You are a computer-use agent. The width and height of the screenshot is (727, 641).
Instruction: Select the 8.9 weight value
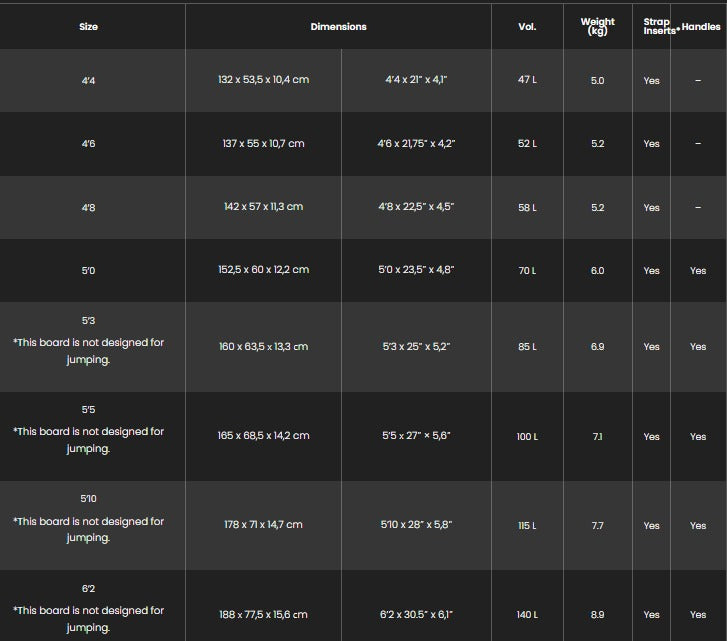point(597,614)
